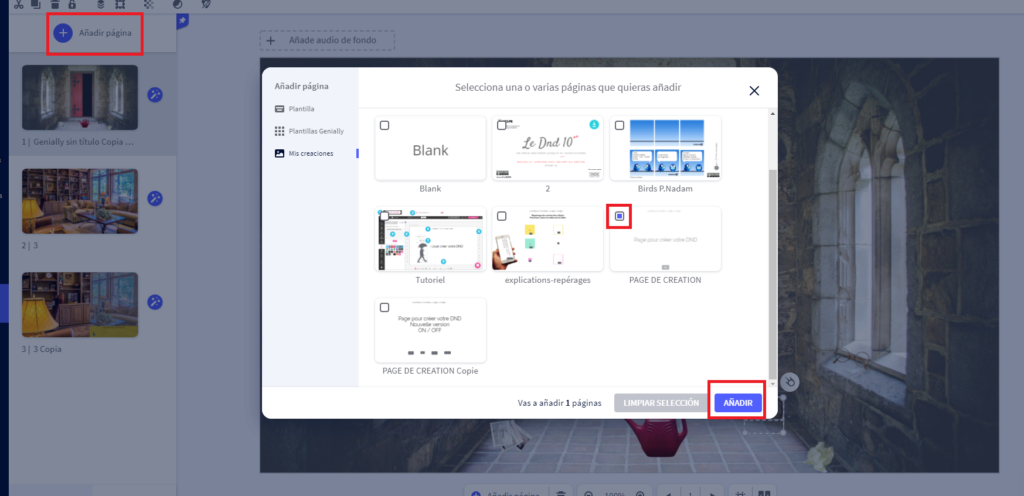Select the PAGE DE CREATION Copie checkbox
Viewport: 1024px width, 496px height.
(385, 307)
